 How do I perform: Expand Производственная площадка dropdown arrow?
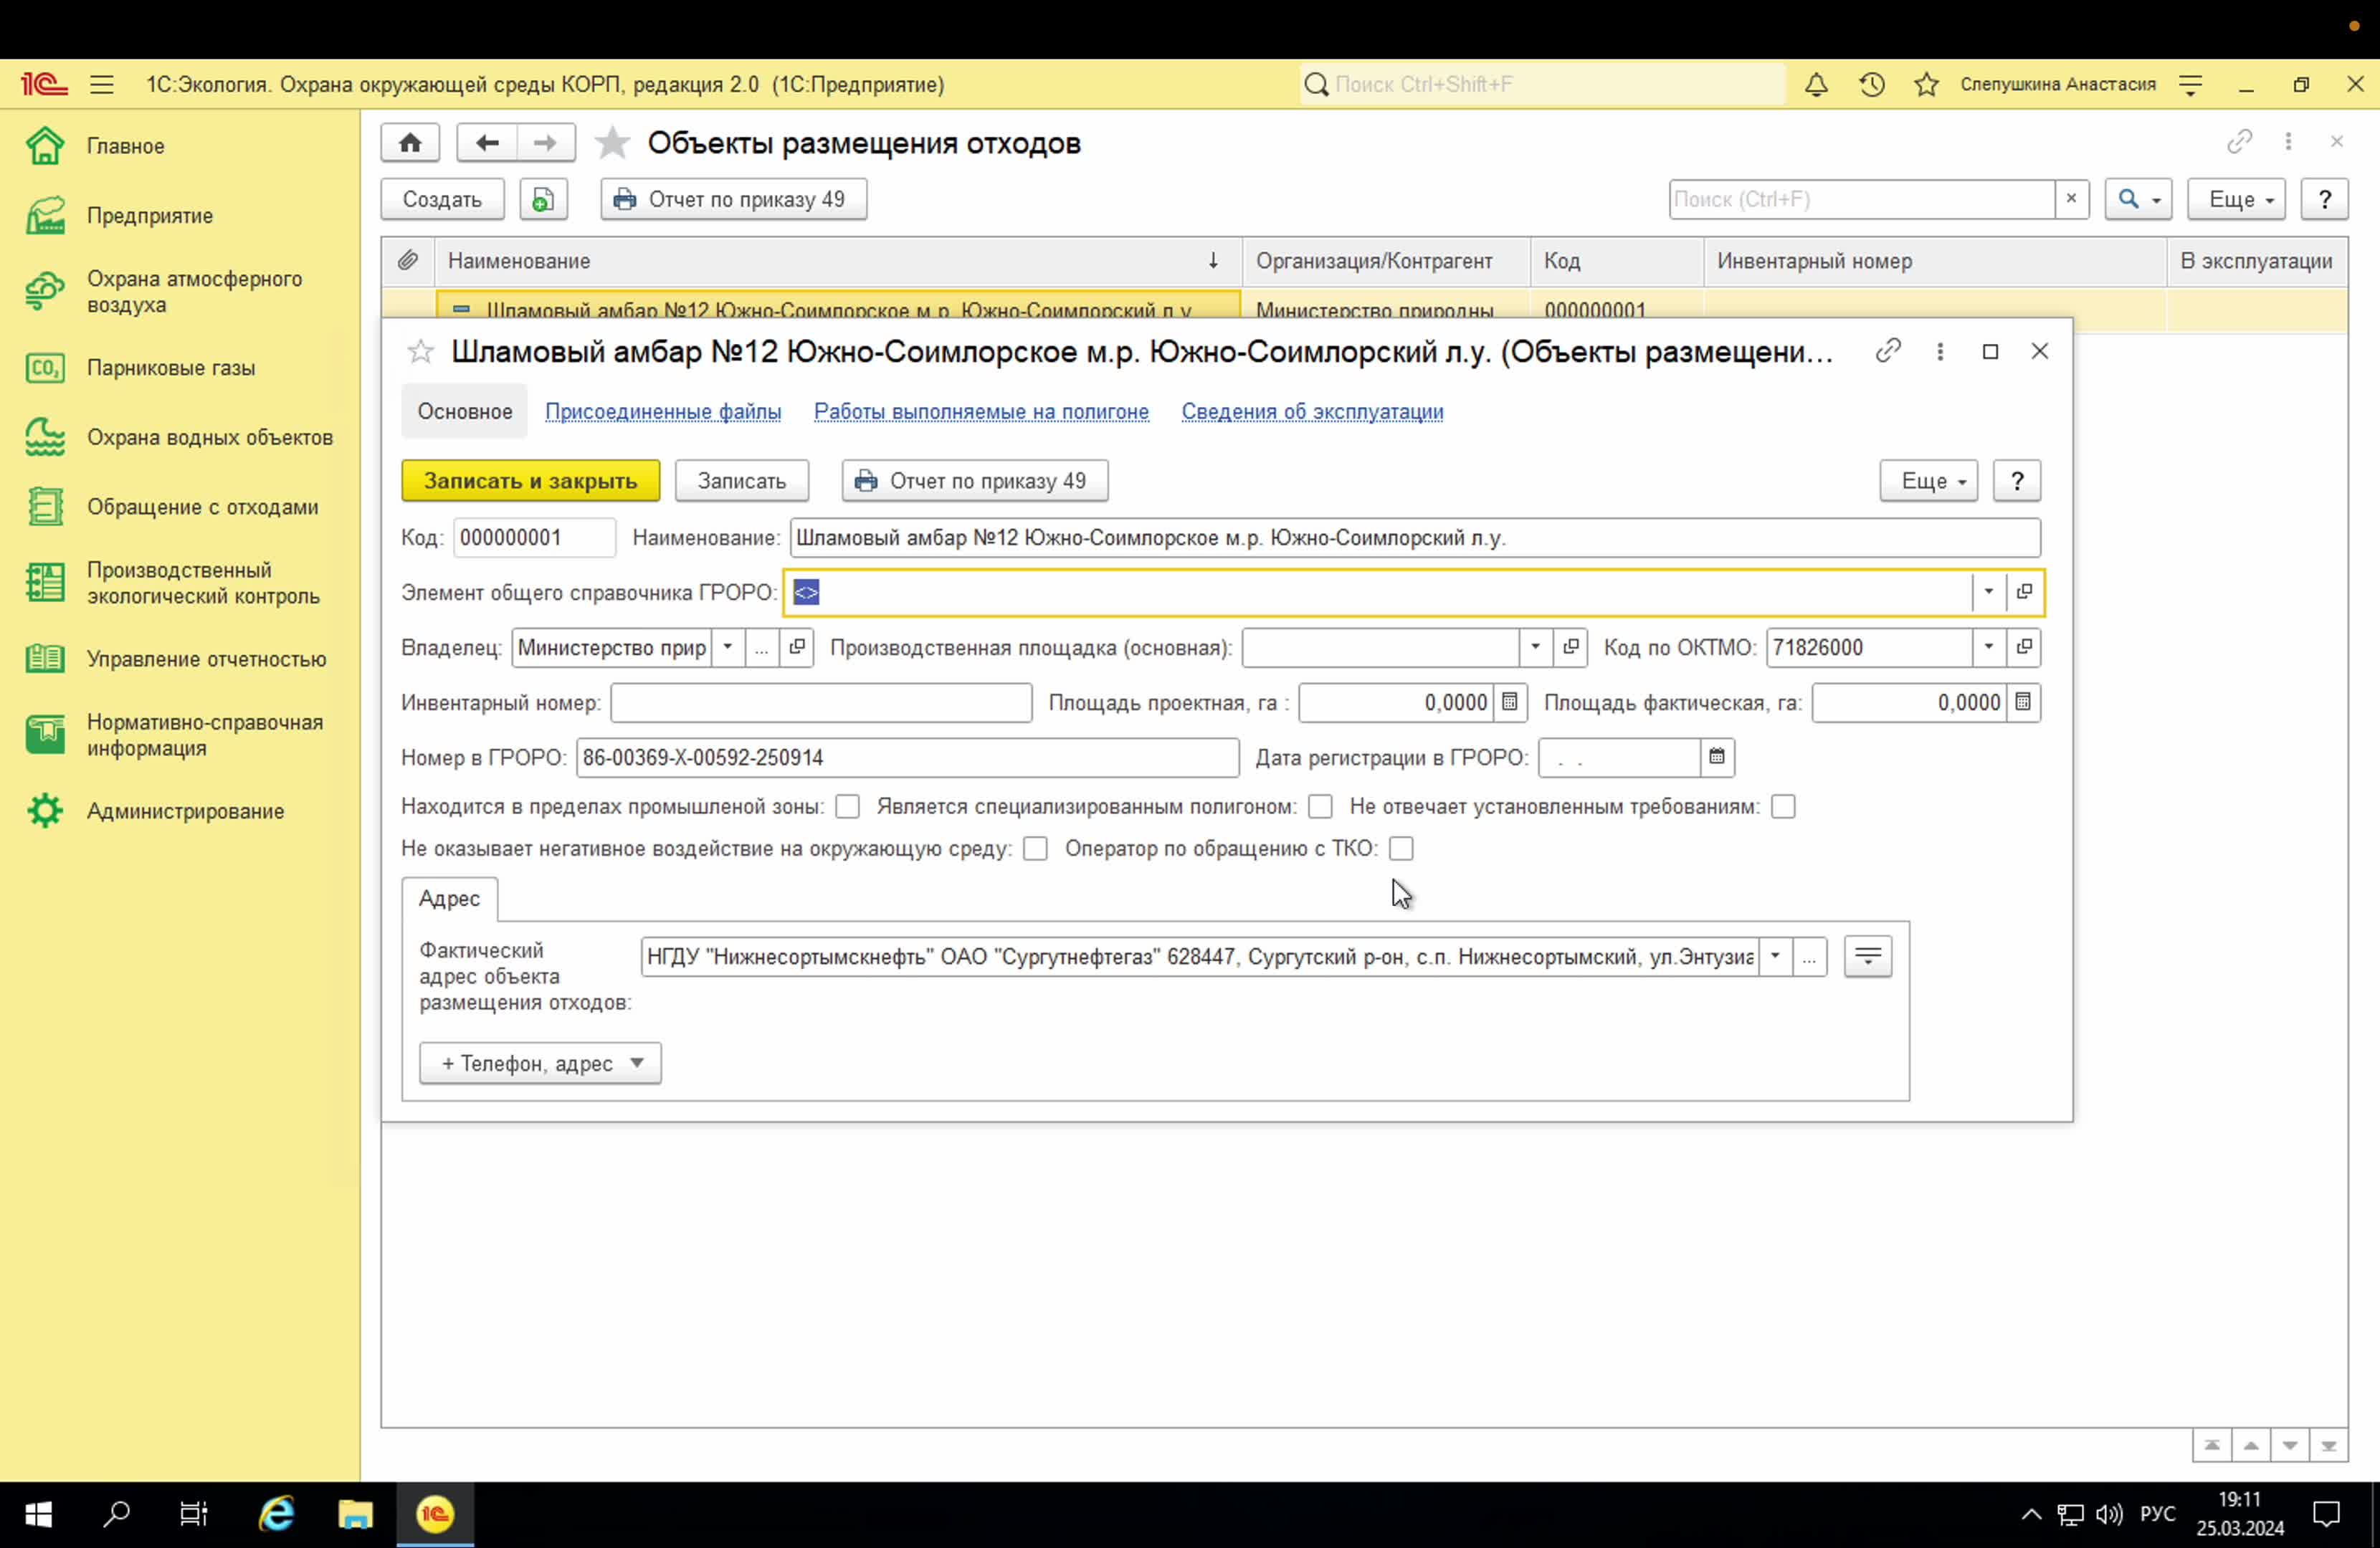click(1535, 647)
